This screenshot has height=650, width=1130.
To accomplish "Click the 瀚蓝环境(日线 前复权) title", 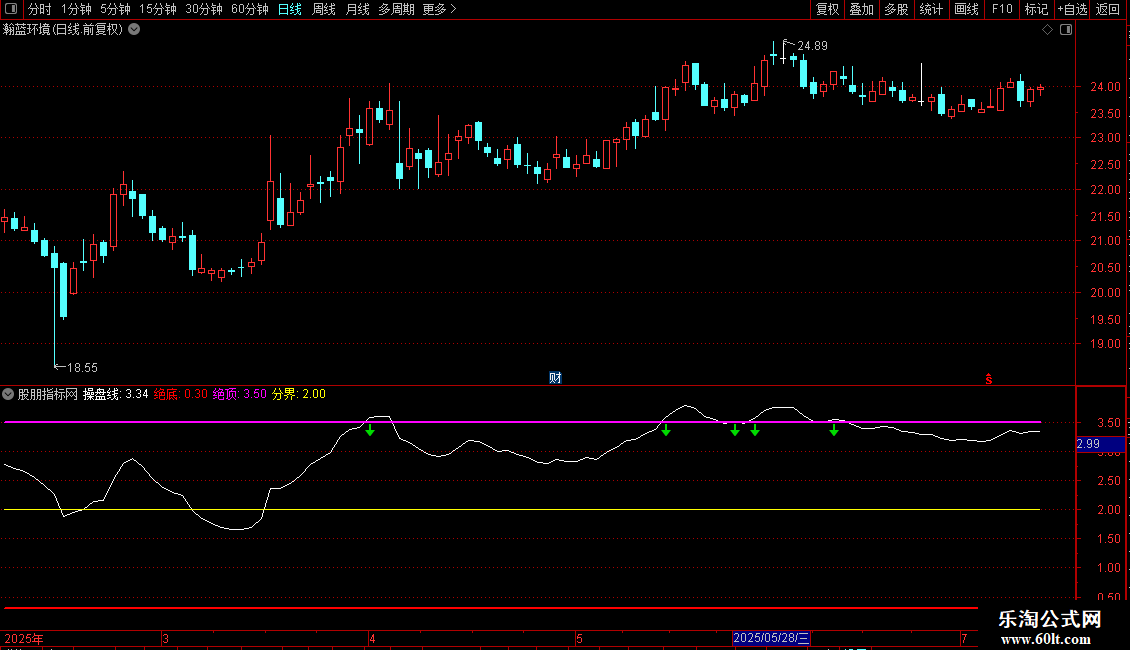I will tap(63, 30).
